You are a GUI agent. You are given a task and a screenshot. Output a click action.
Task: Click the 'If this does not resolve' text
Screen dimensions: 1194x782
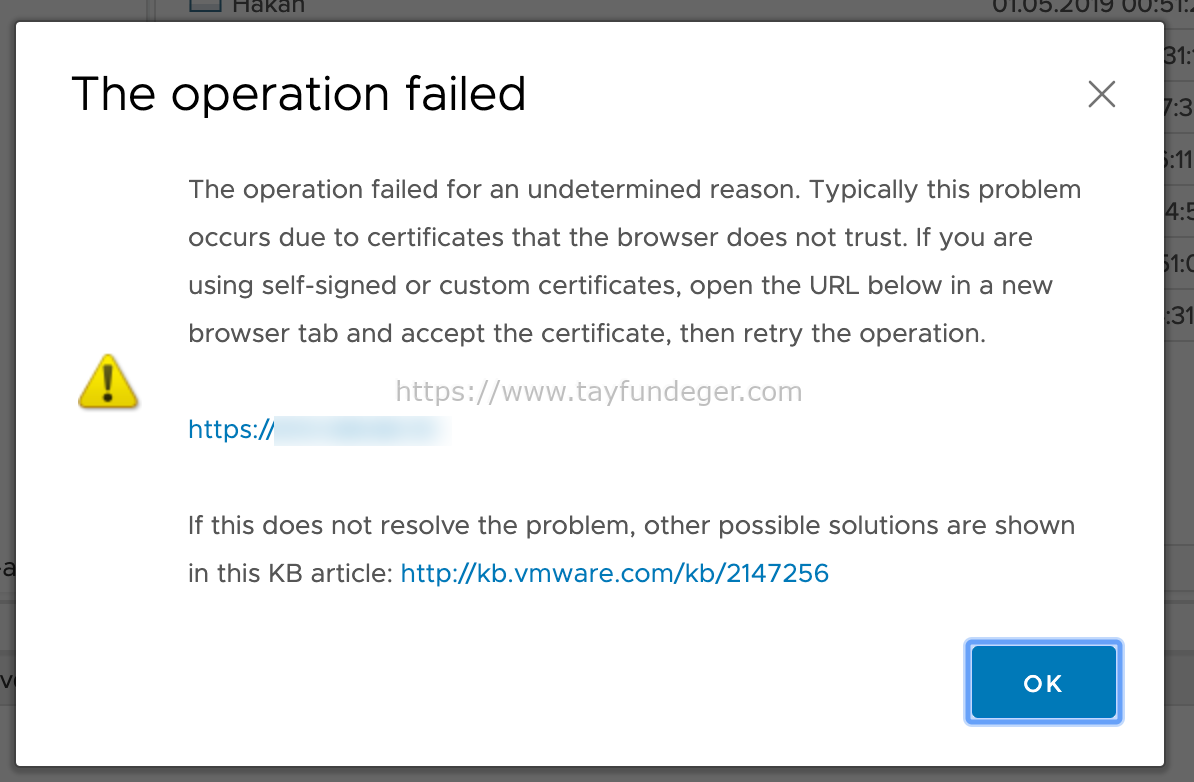pos(631,525)
